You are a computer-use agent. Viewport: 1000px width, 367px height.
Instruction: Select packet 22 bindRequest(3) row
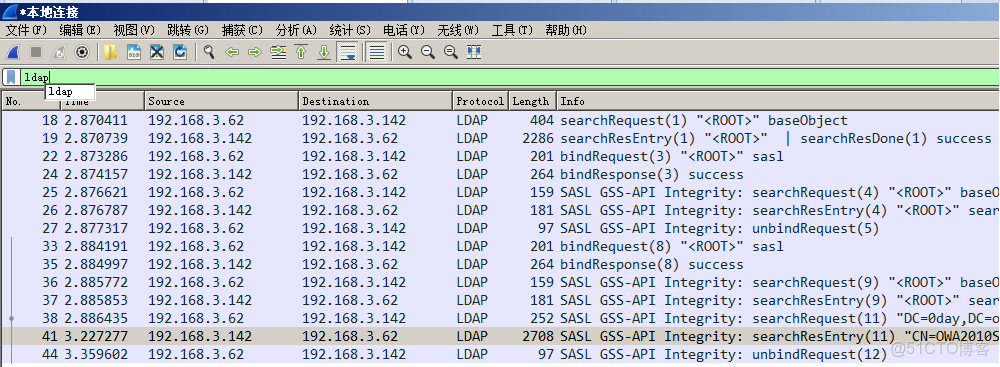tap(500, 156)
